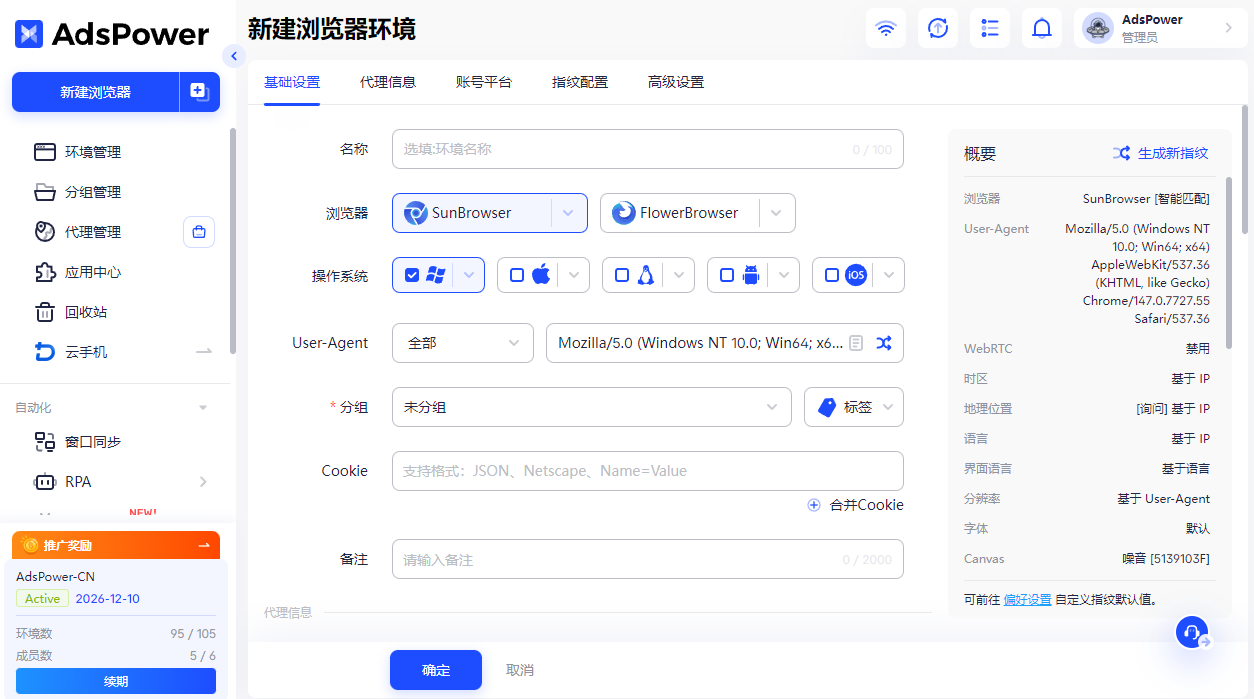Screen dimensions: 1254x699
Task: Expand the Android version dropdown arrow
Action: point(784,275)
